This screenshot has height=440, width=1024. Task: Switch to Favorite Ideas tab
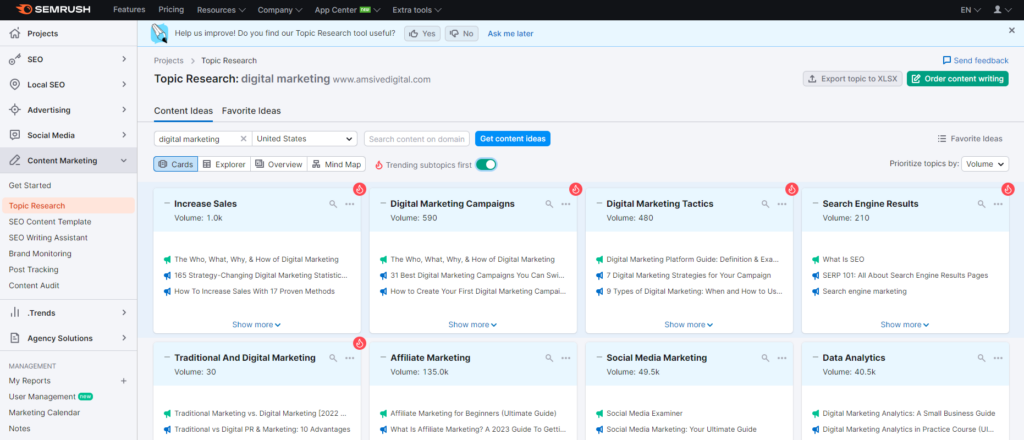[x=251, y=110]
